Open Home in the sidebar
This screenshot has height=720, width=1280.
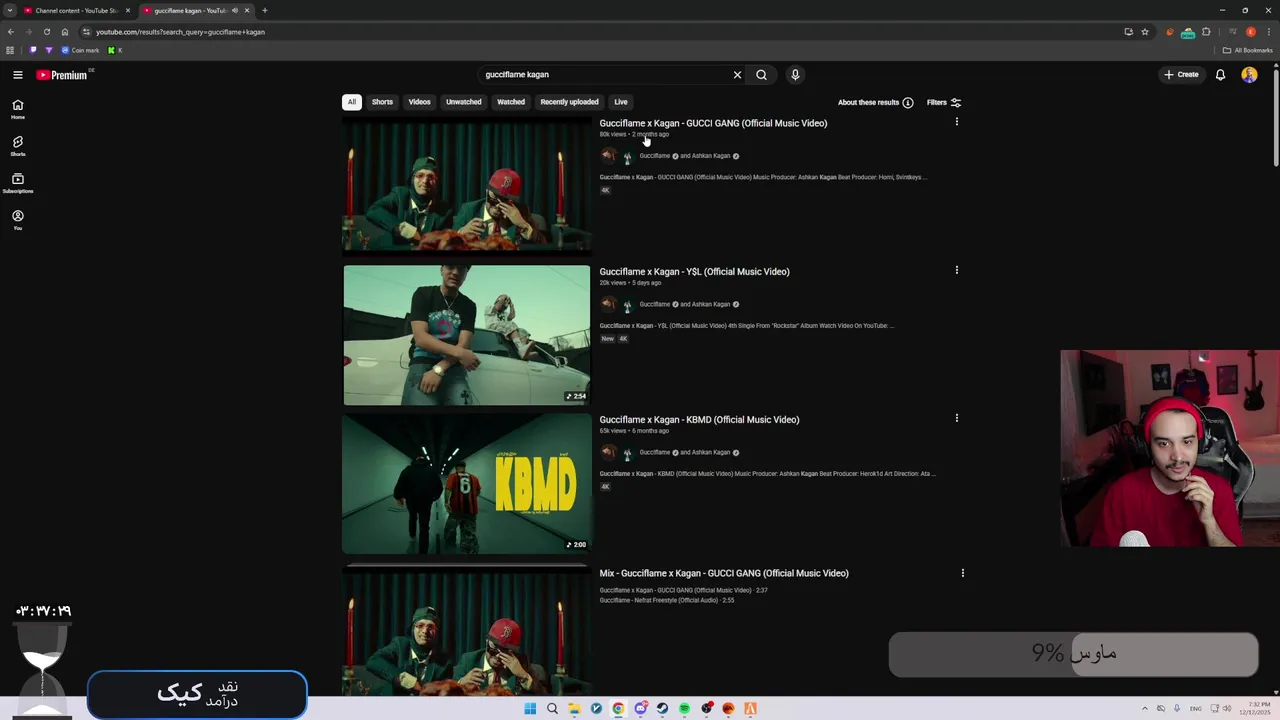[x=18, y=109]
